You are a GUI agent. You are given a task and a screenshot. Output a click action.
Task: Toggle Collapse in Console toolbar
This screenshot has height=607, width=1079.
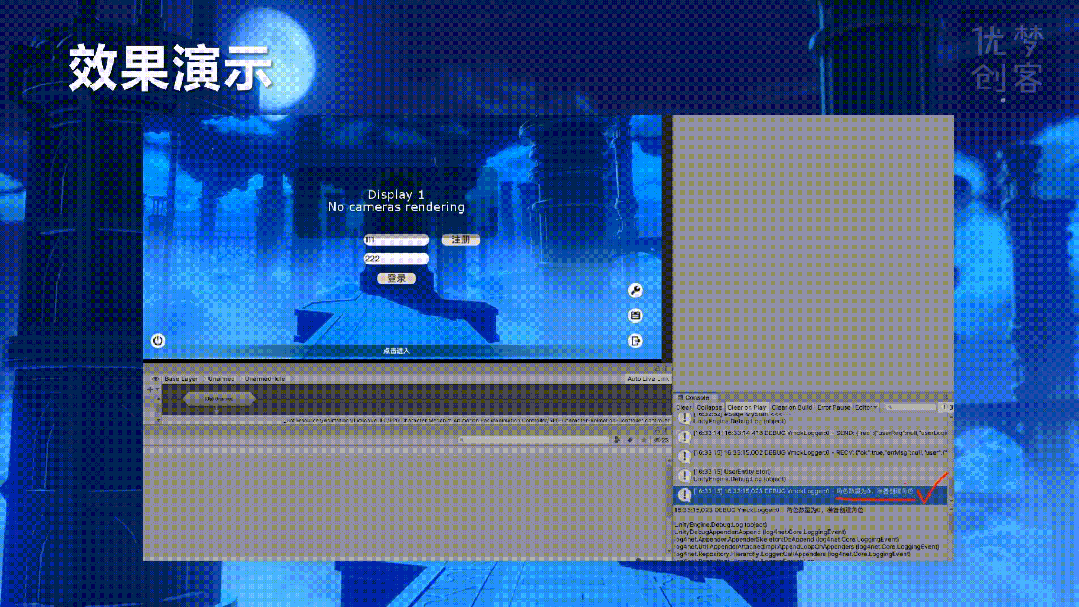point(709,407)
